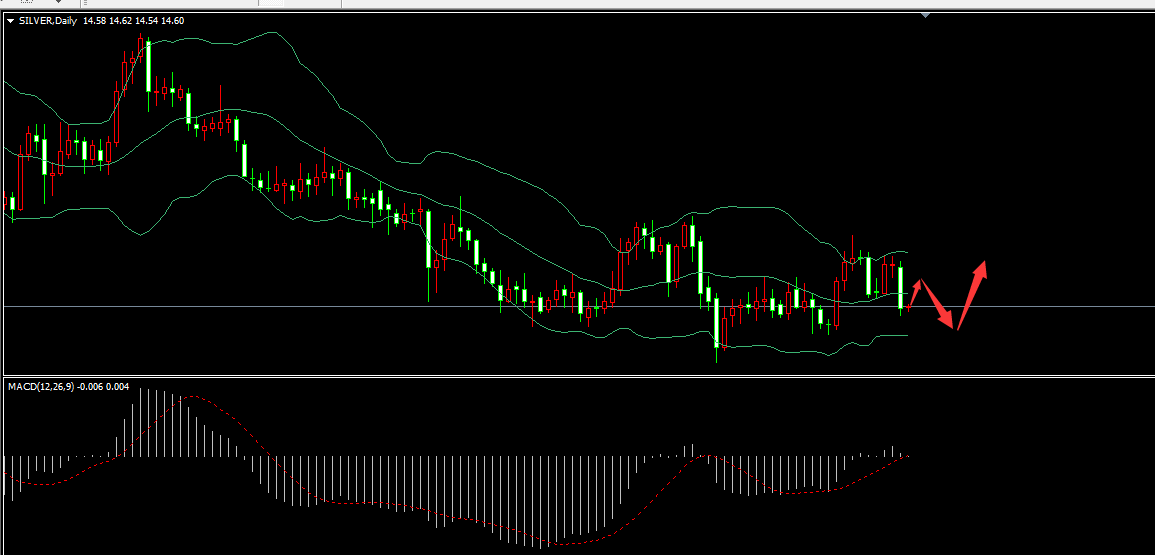The image size is (1155, 555).
Task: Click the MACD(12,26,9) indicator label
Action: tap(41, 386)
